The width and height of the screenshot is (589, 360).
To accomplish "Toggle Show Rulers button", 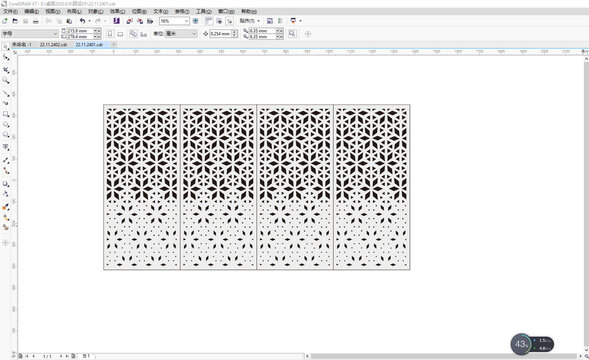I will click(209, 21).
